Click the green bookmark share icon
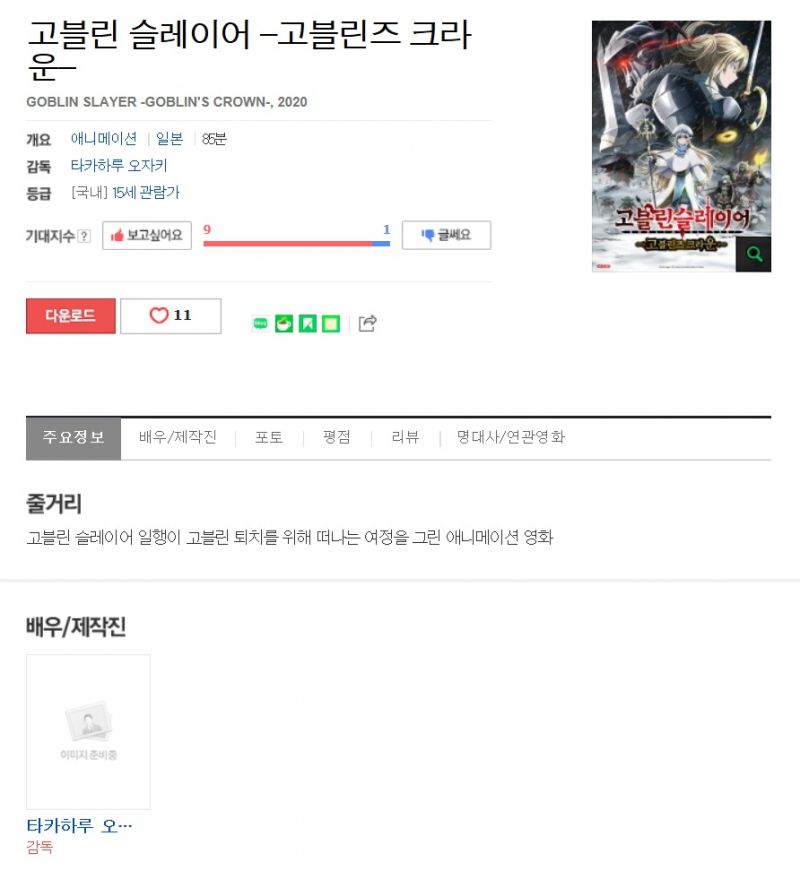 pos(307,323)
